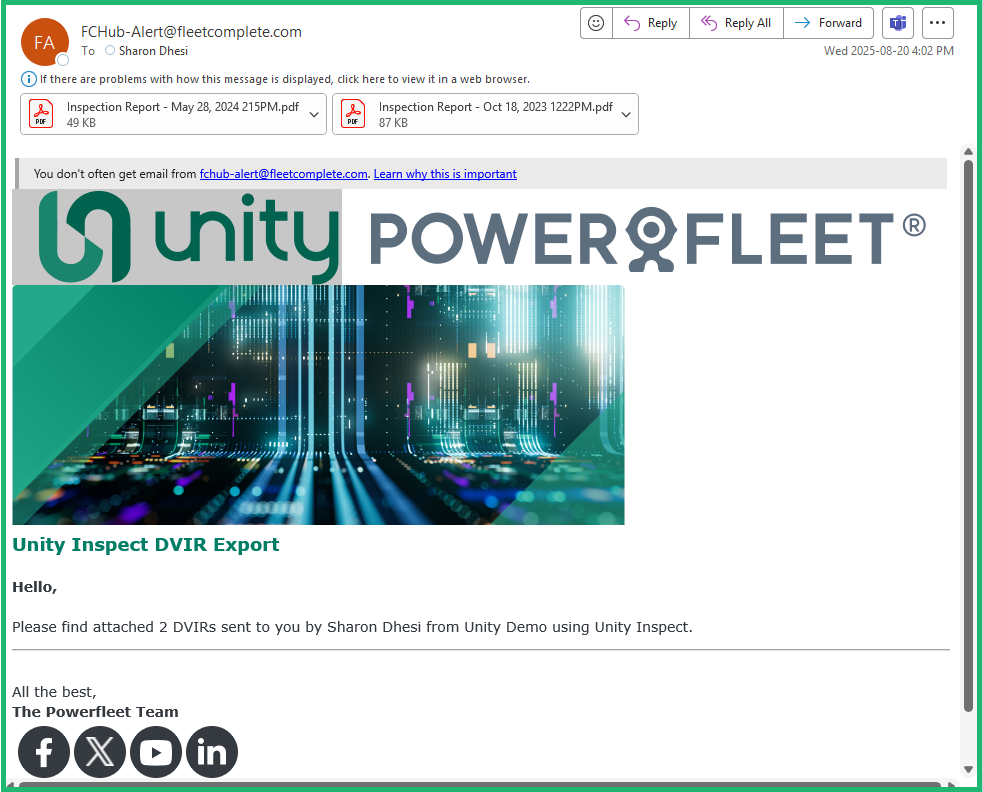
Task: Click the Facebook social icon
Action: (x=44, y=752)
